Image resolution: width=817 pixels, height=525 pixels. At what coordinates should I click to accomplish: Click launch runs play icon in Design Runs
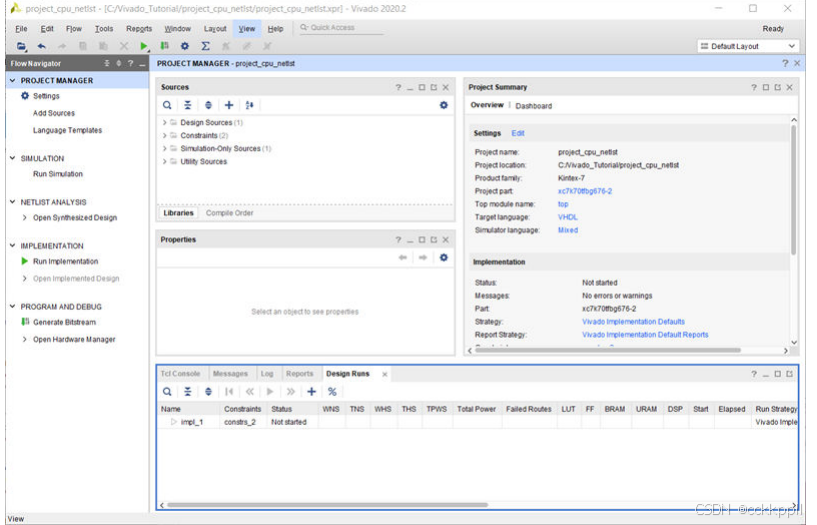(270, 392)
